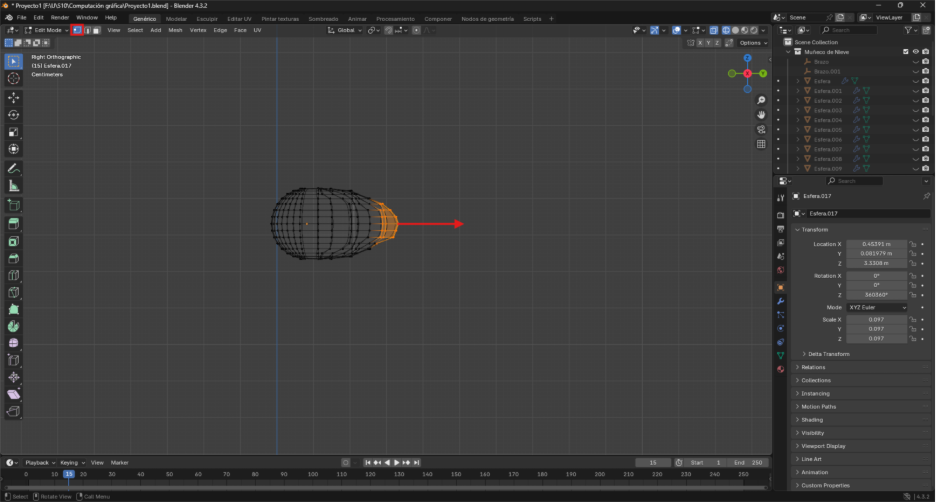Activate the Measure tool
936x502 pixels.
[14, 185]
